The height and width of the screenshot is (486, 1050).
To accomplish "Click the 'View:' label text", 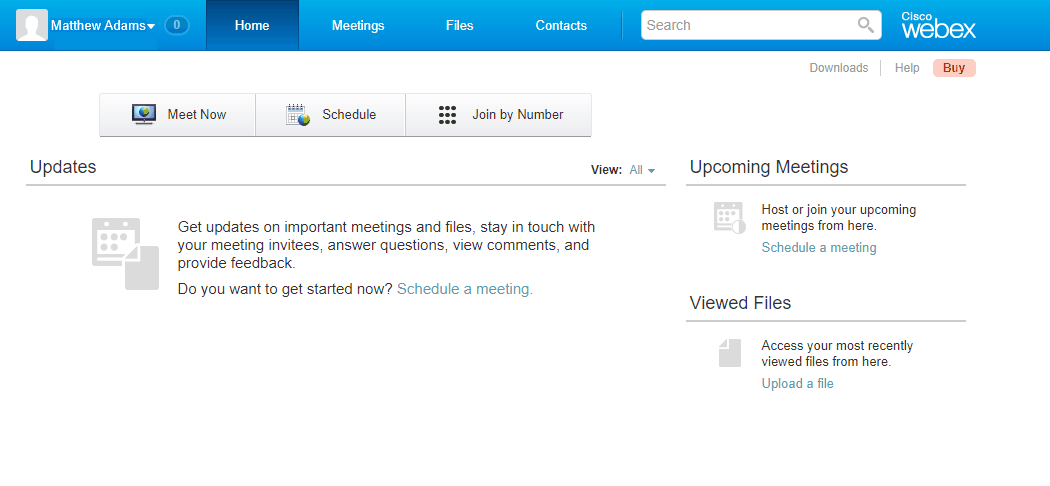I will (x=607, y=170).
